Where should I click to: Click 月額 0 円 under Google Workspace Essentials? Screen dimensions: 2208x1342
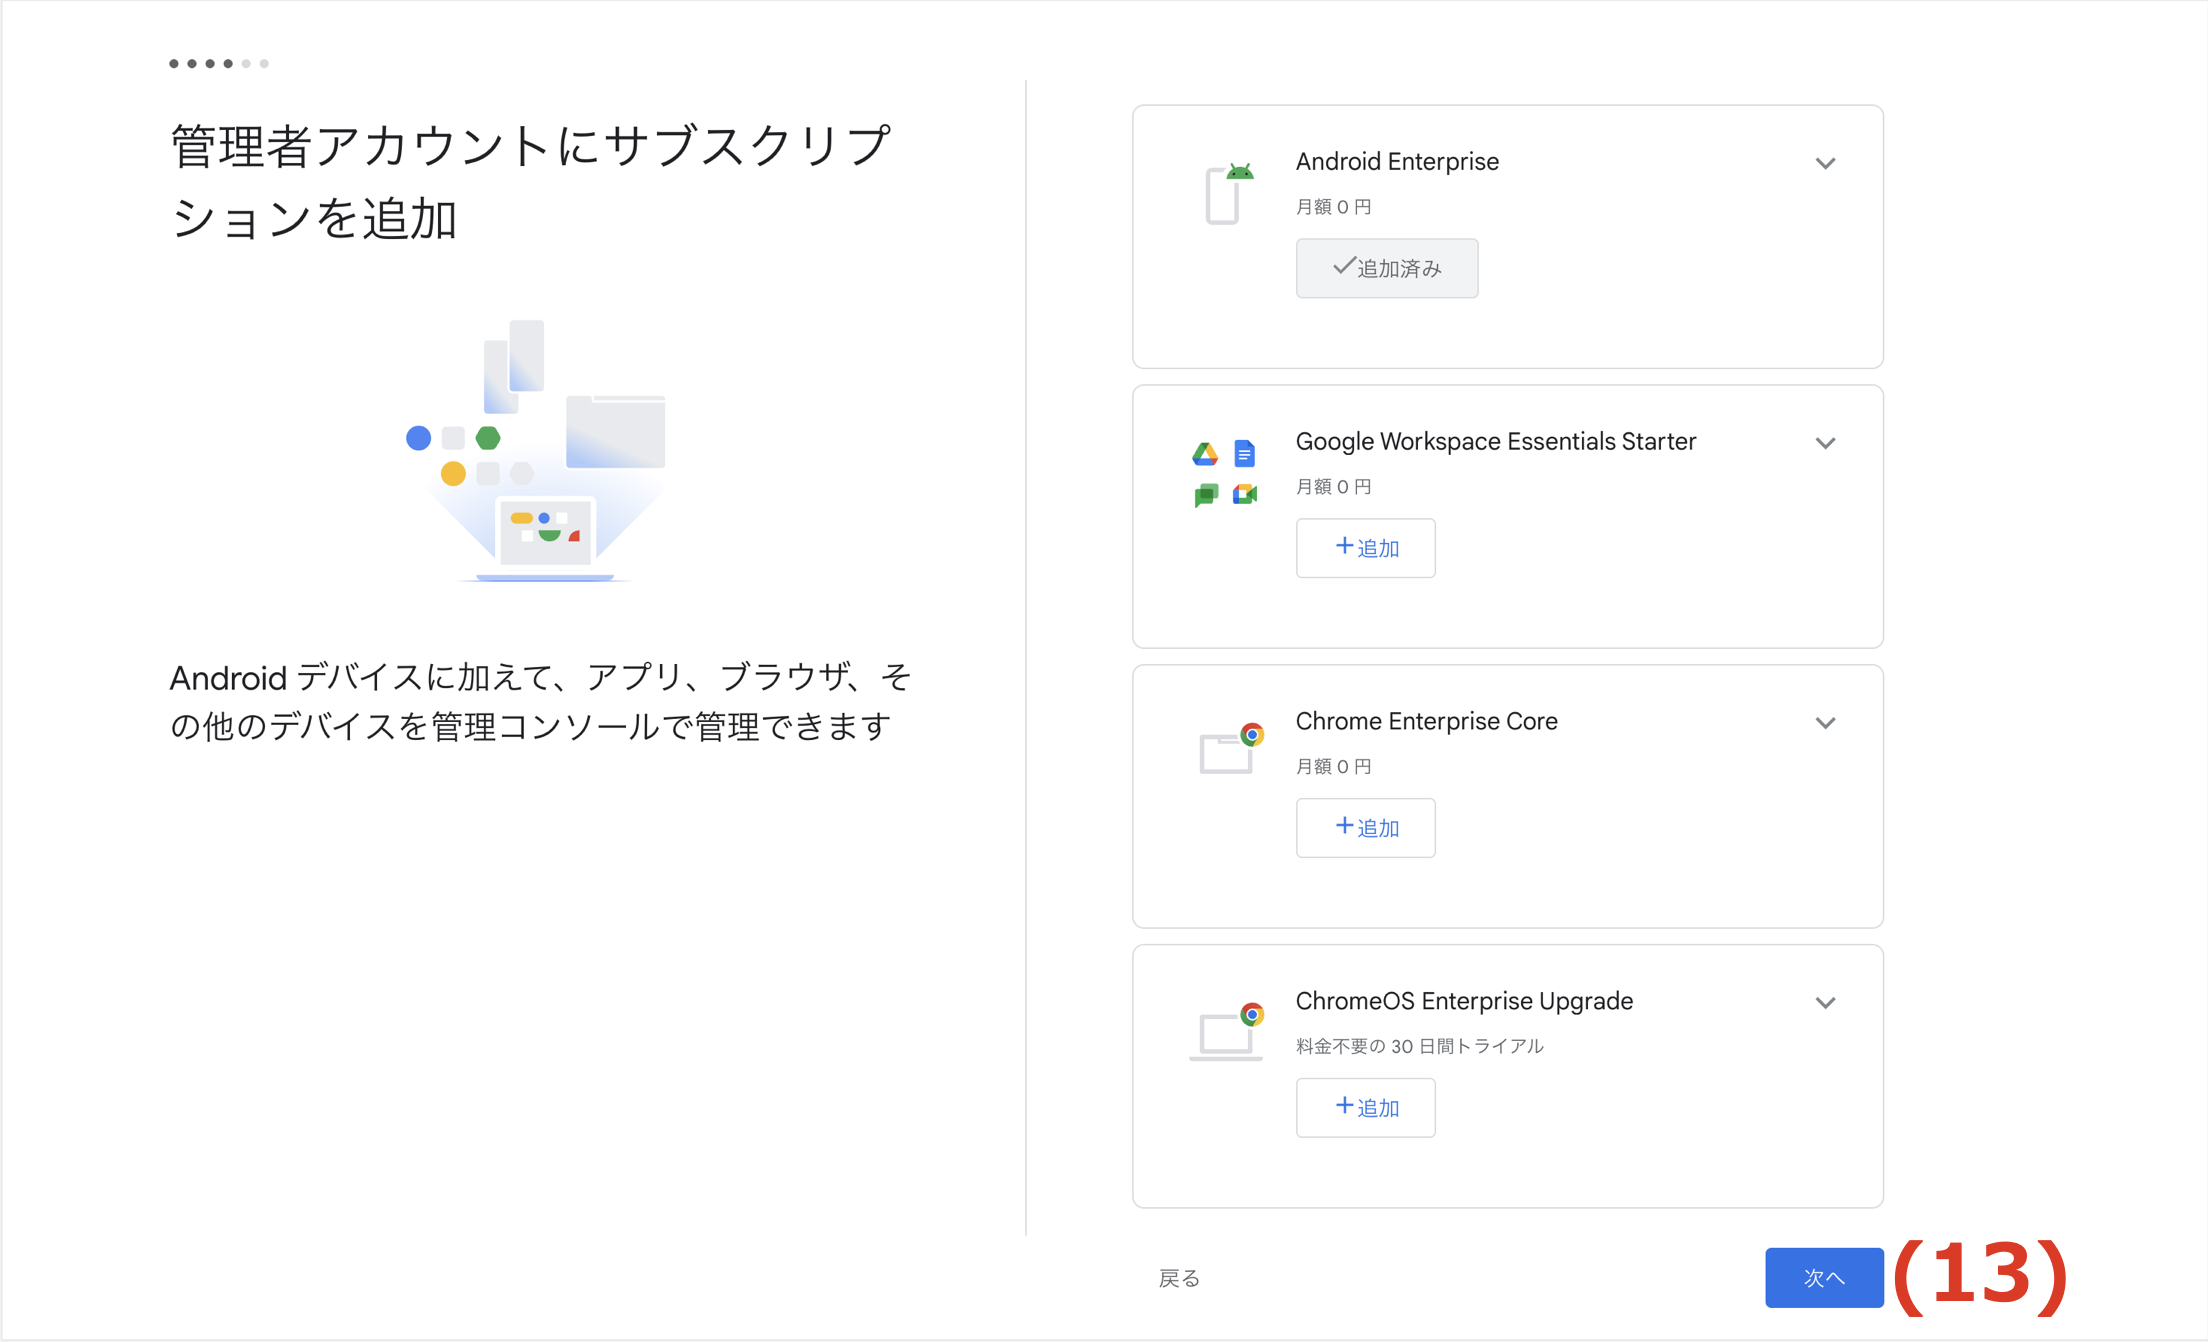[x=1334, y=486]
